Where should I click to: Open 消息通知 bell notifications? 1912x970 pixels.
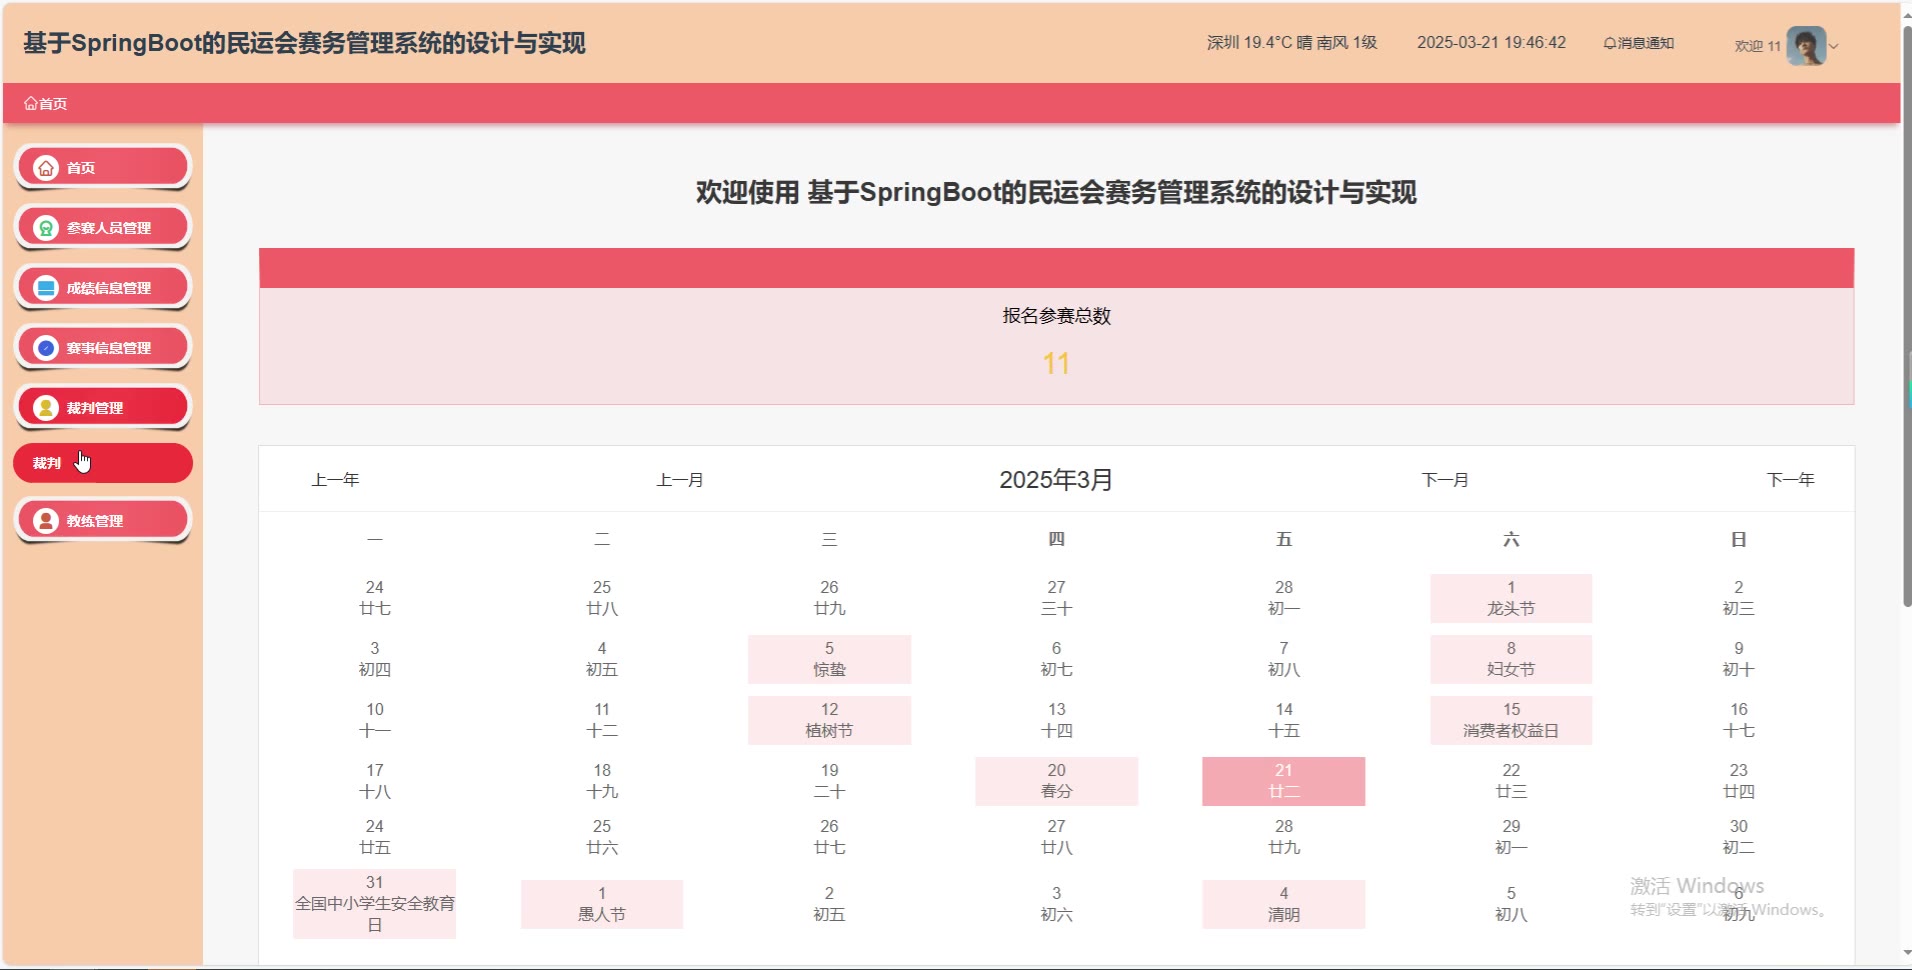[x=1638, y=43]
